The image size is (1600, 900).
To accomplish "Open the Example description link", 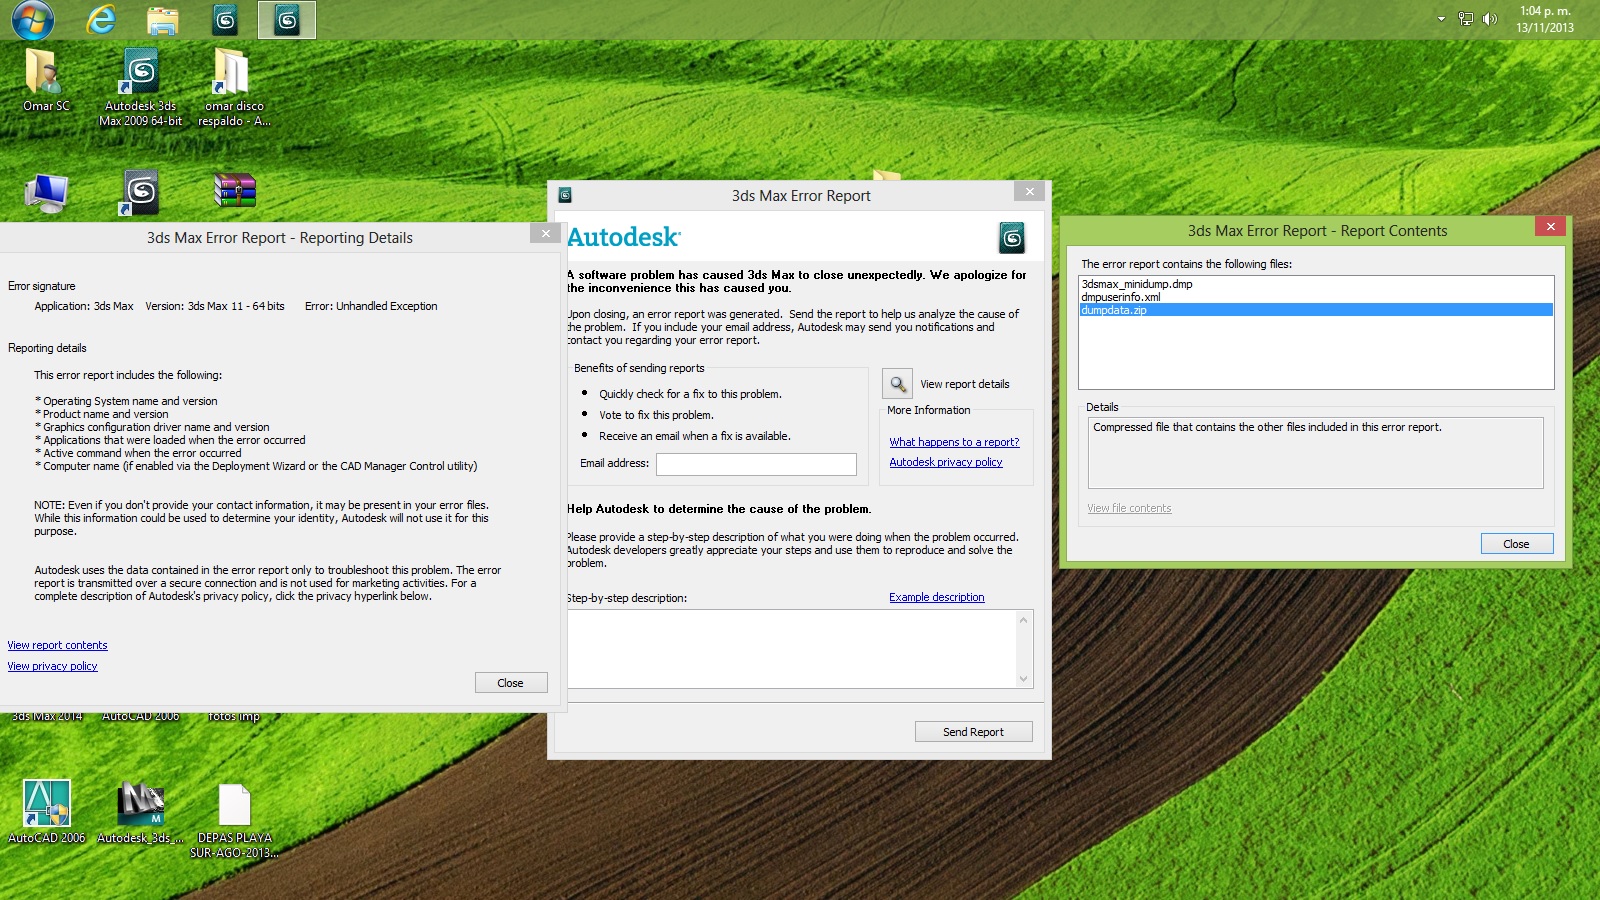I will coord(936,597).
